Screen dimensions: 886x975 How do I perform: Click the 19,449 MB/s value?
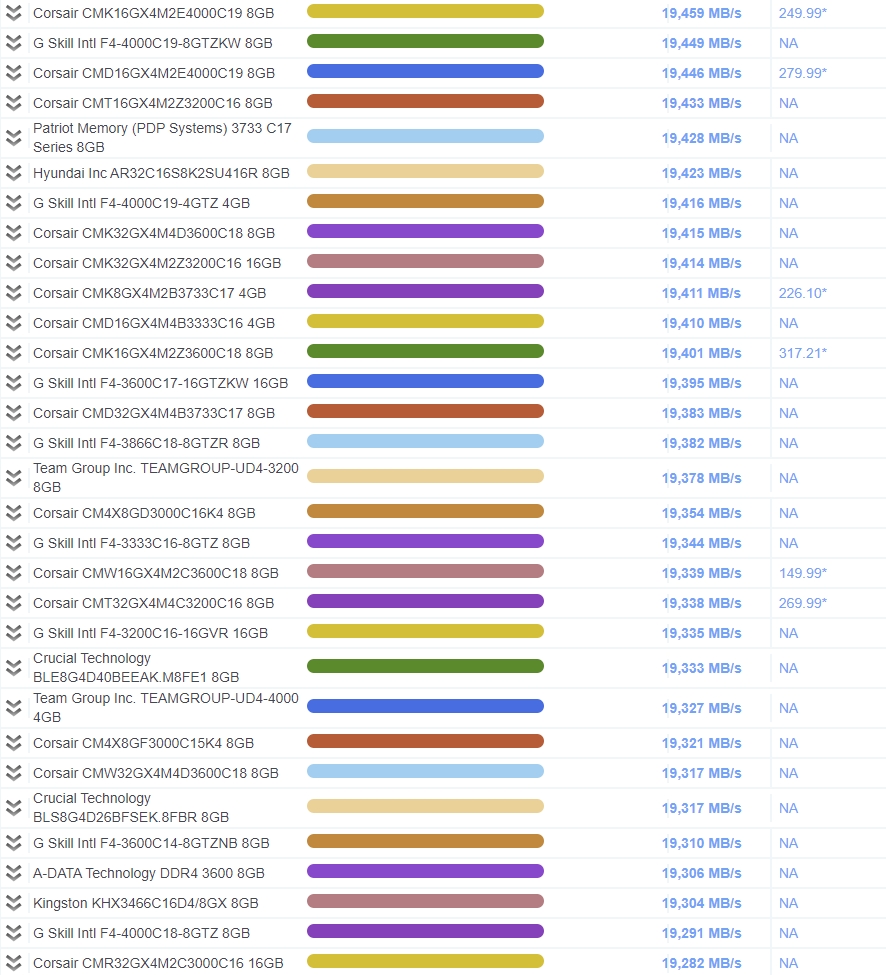(701, 43)
